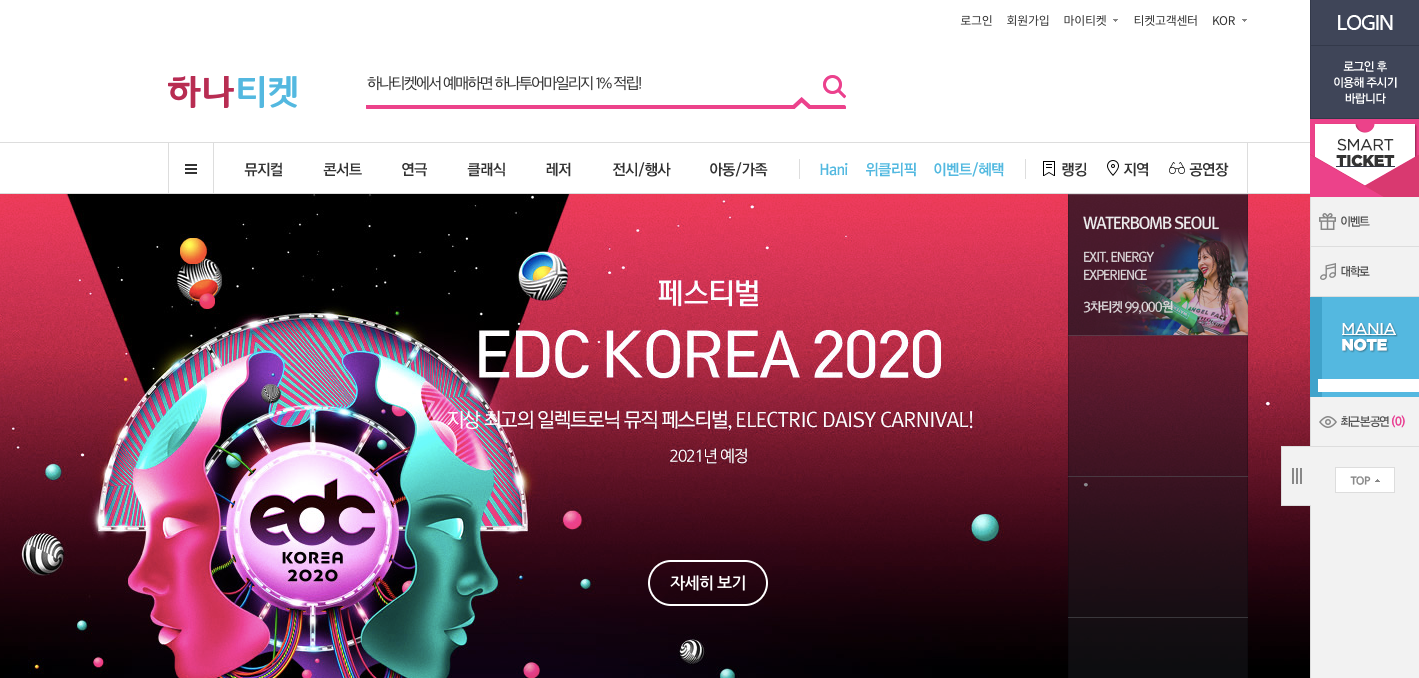This screenshot has height=678, width=1419.
Task: Click the magnifier search icon
Action: [x=834, y=87]
